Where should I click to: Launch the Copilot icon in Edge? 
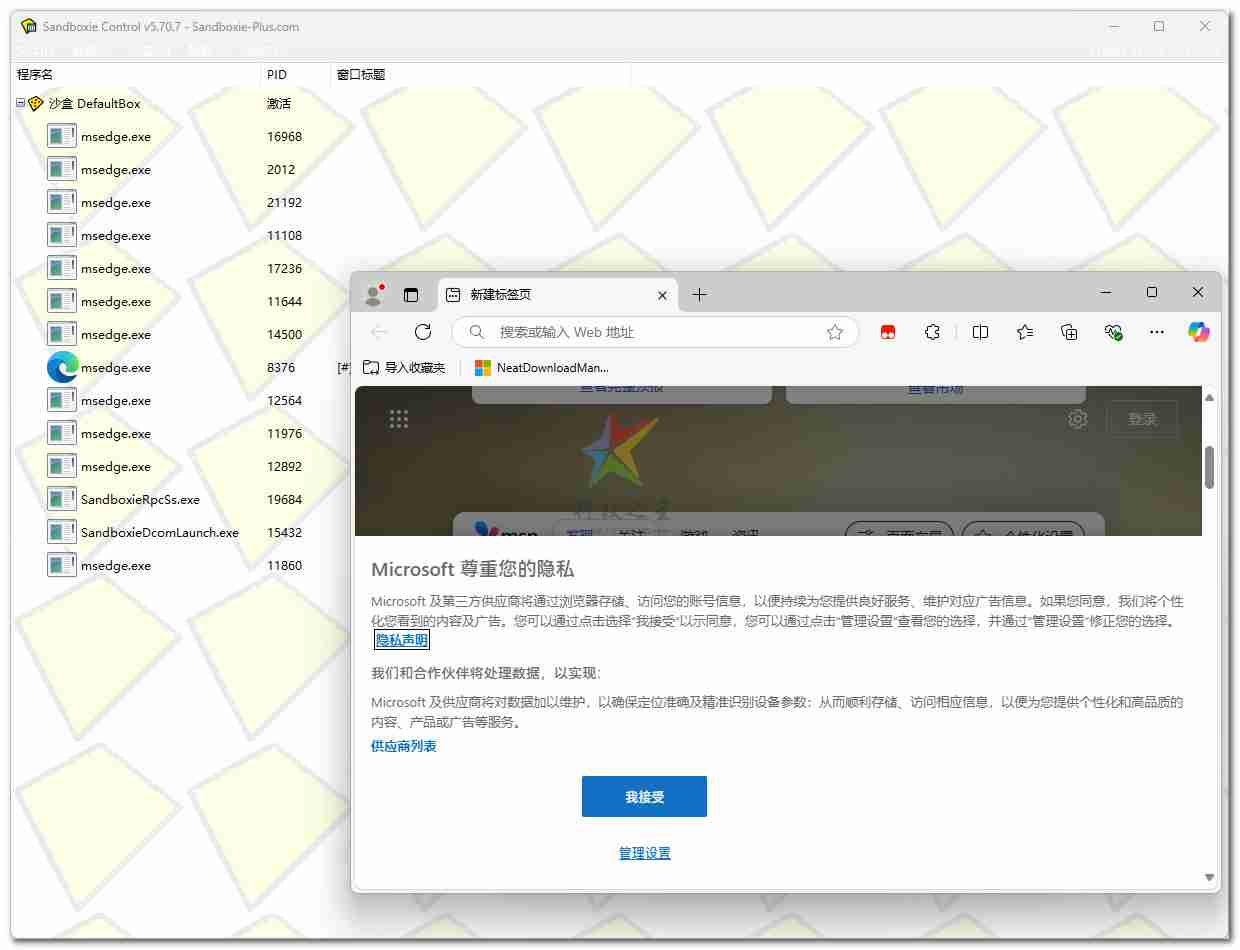click(1198, 332)
